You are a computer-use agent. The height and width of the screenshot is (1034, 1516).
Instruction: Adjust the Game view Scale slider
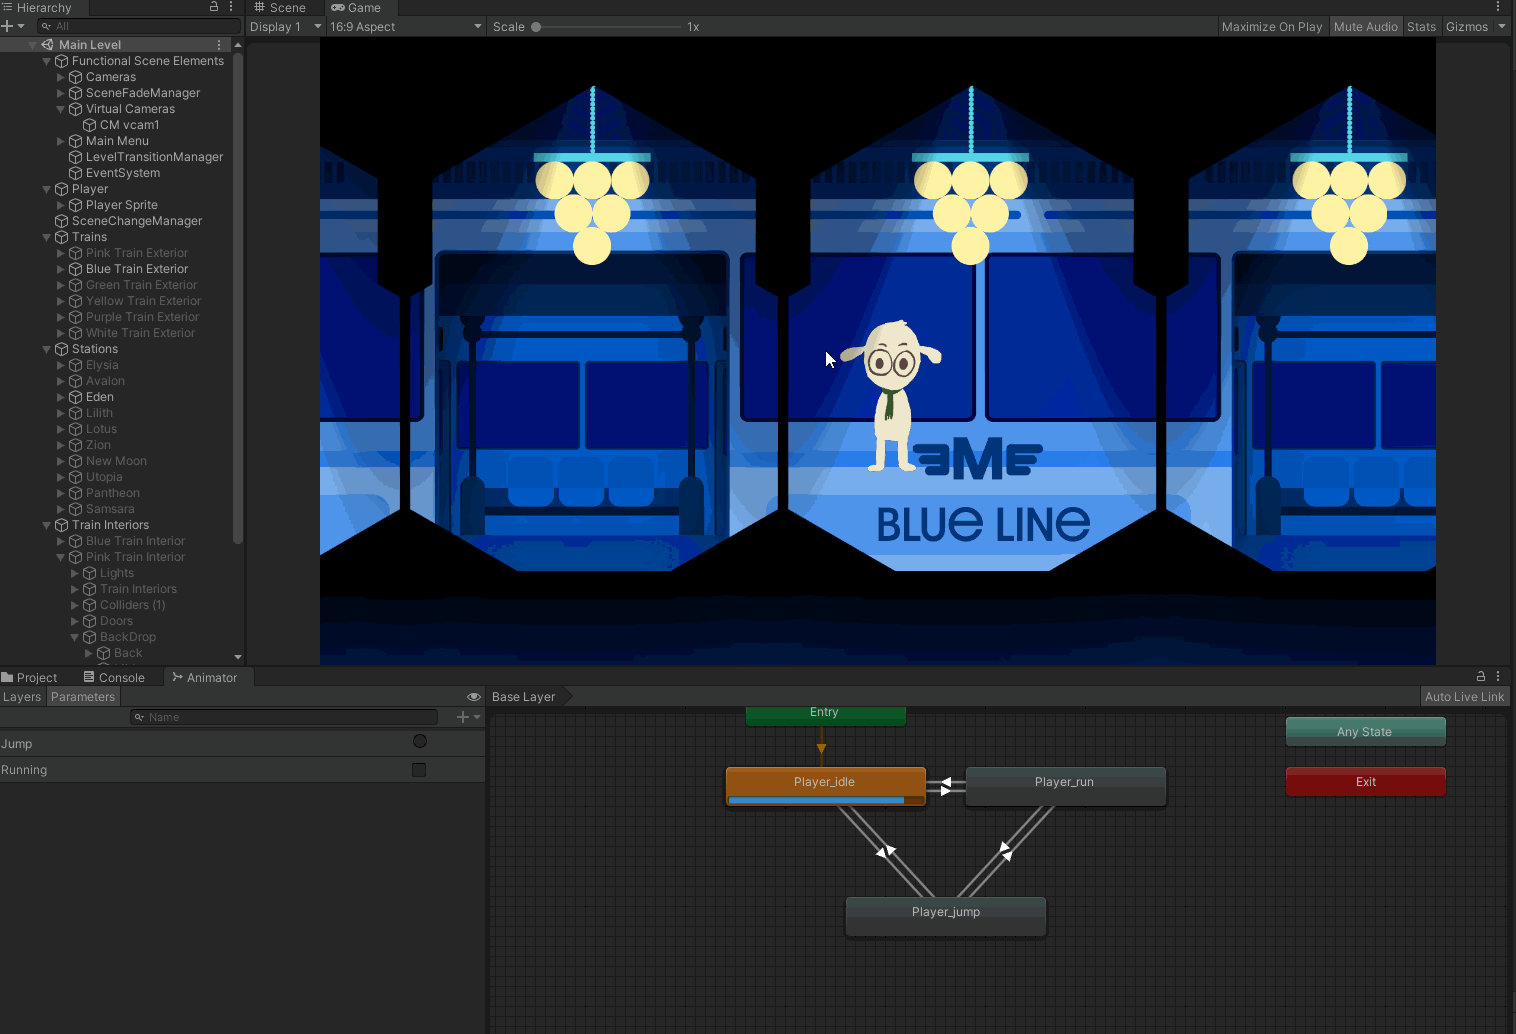[537, 27]
